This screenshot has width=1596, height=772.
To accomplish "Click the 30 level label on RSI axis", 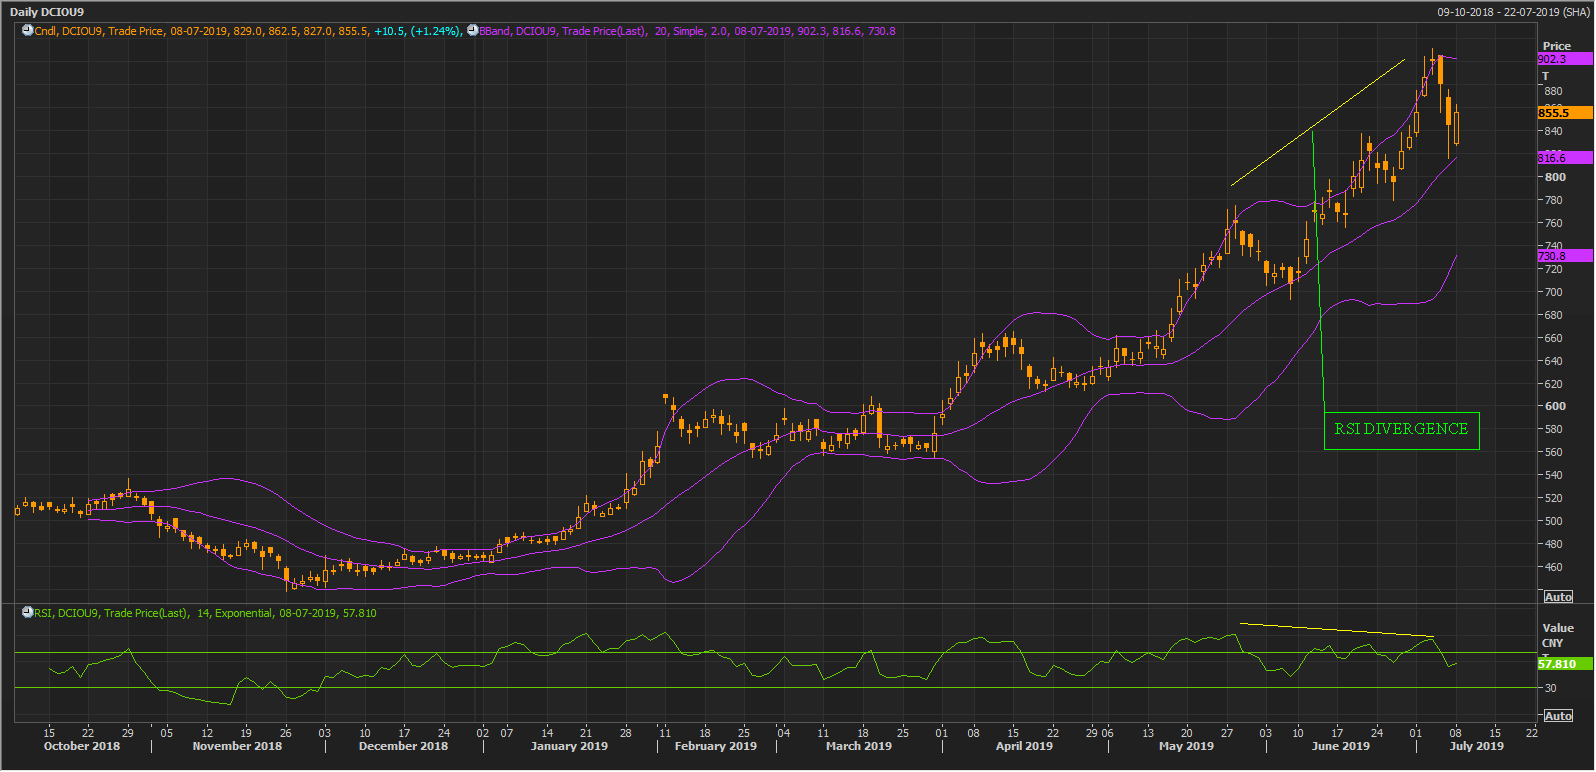I will coord(1550,688).
